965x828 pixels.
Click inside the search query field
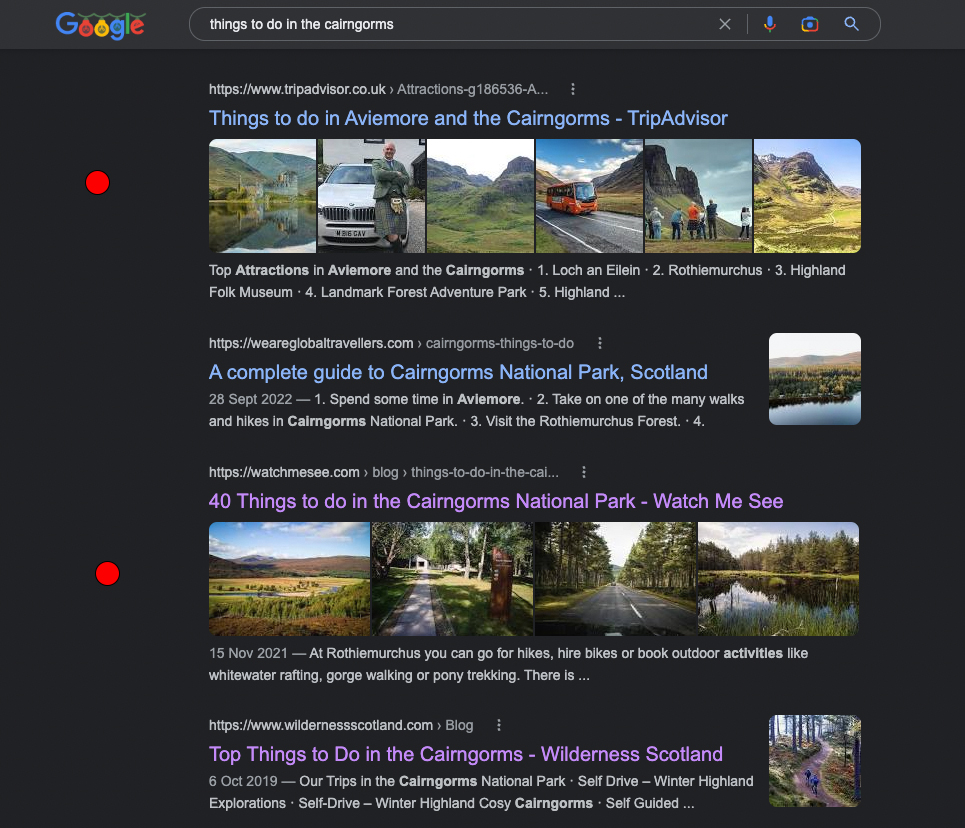(x=450, y=24)
